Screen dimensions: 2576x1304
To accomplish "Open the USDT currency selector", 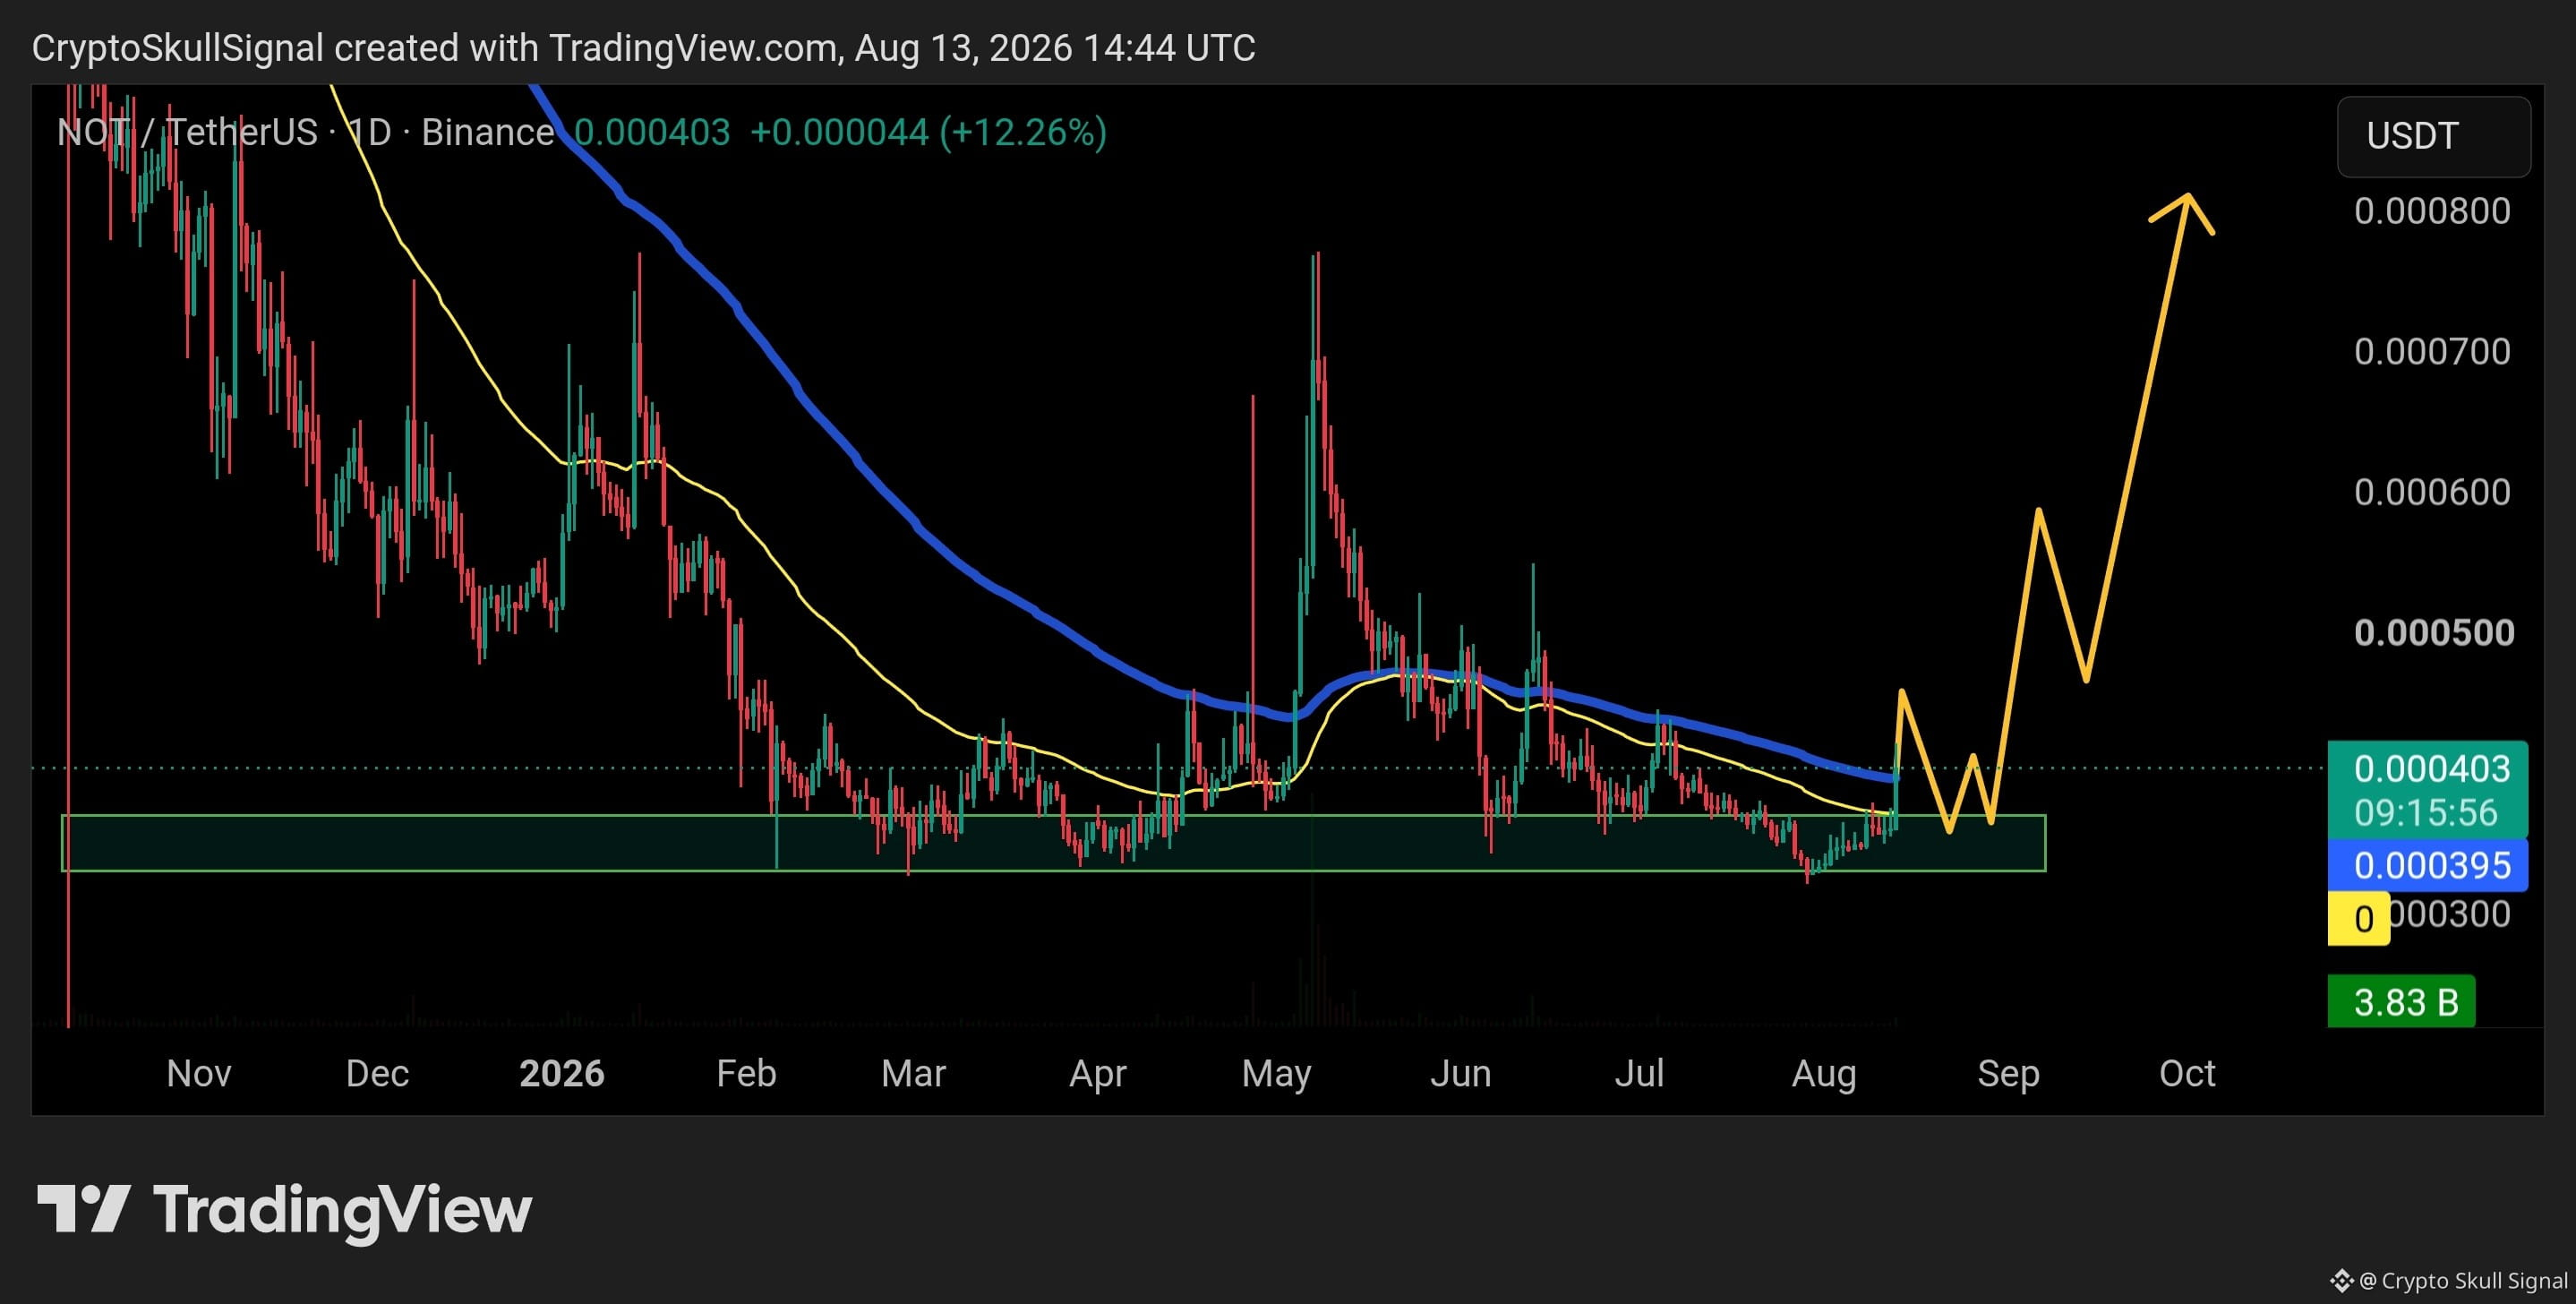I will (2433, 136).
